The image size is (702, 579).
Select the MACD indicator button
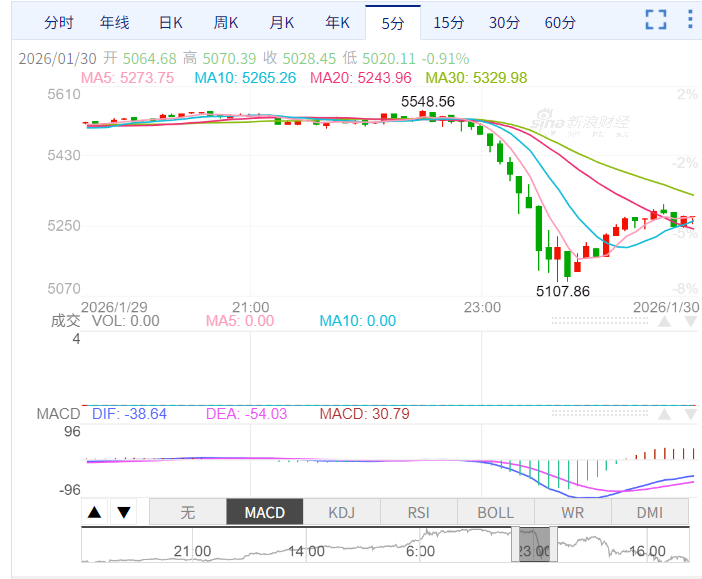point(265,512)
